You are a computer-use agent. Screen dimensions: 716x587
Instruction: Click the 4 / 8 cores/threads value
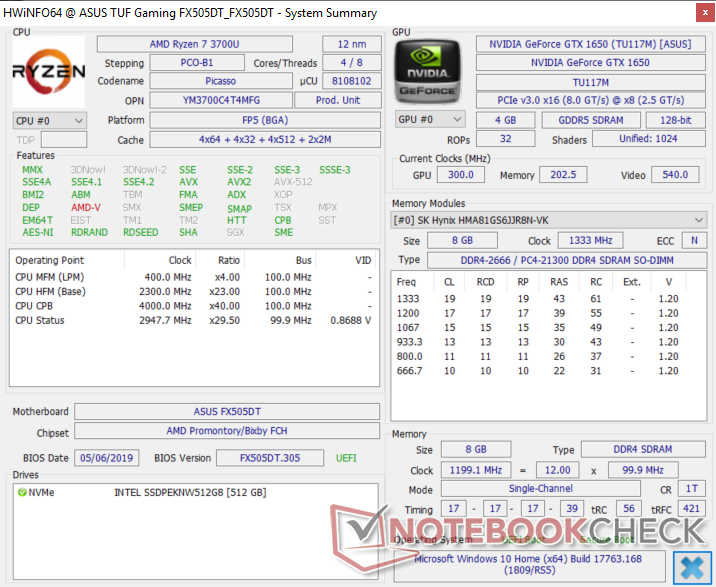pos(352,63)
